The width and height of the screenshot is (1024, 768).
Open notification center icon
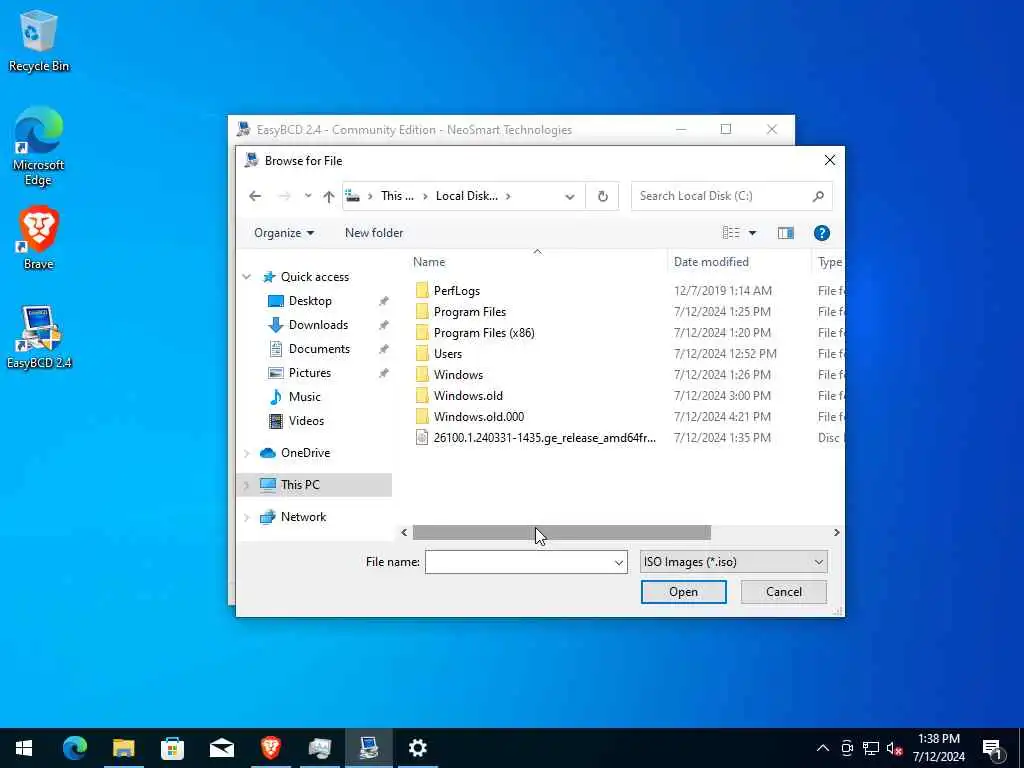[x=993, y=748]
